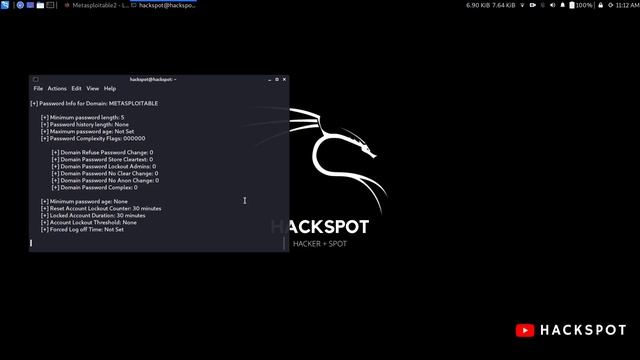Open the Help menu in terminal
The image size is (640, 360).
[x=110, y=88]
